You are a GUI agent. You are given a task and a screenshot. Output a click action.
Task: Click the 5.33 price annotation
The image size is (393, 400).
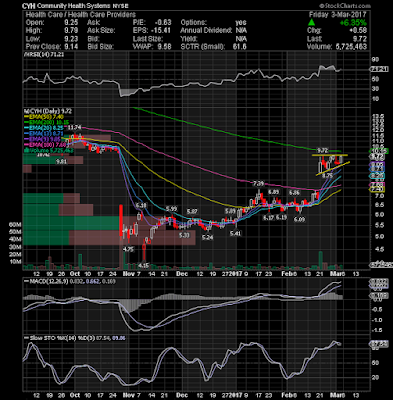(x=184, y=235)
